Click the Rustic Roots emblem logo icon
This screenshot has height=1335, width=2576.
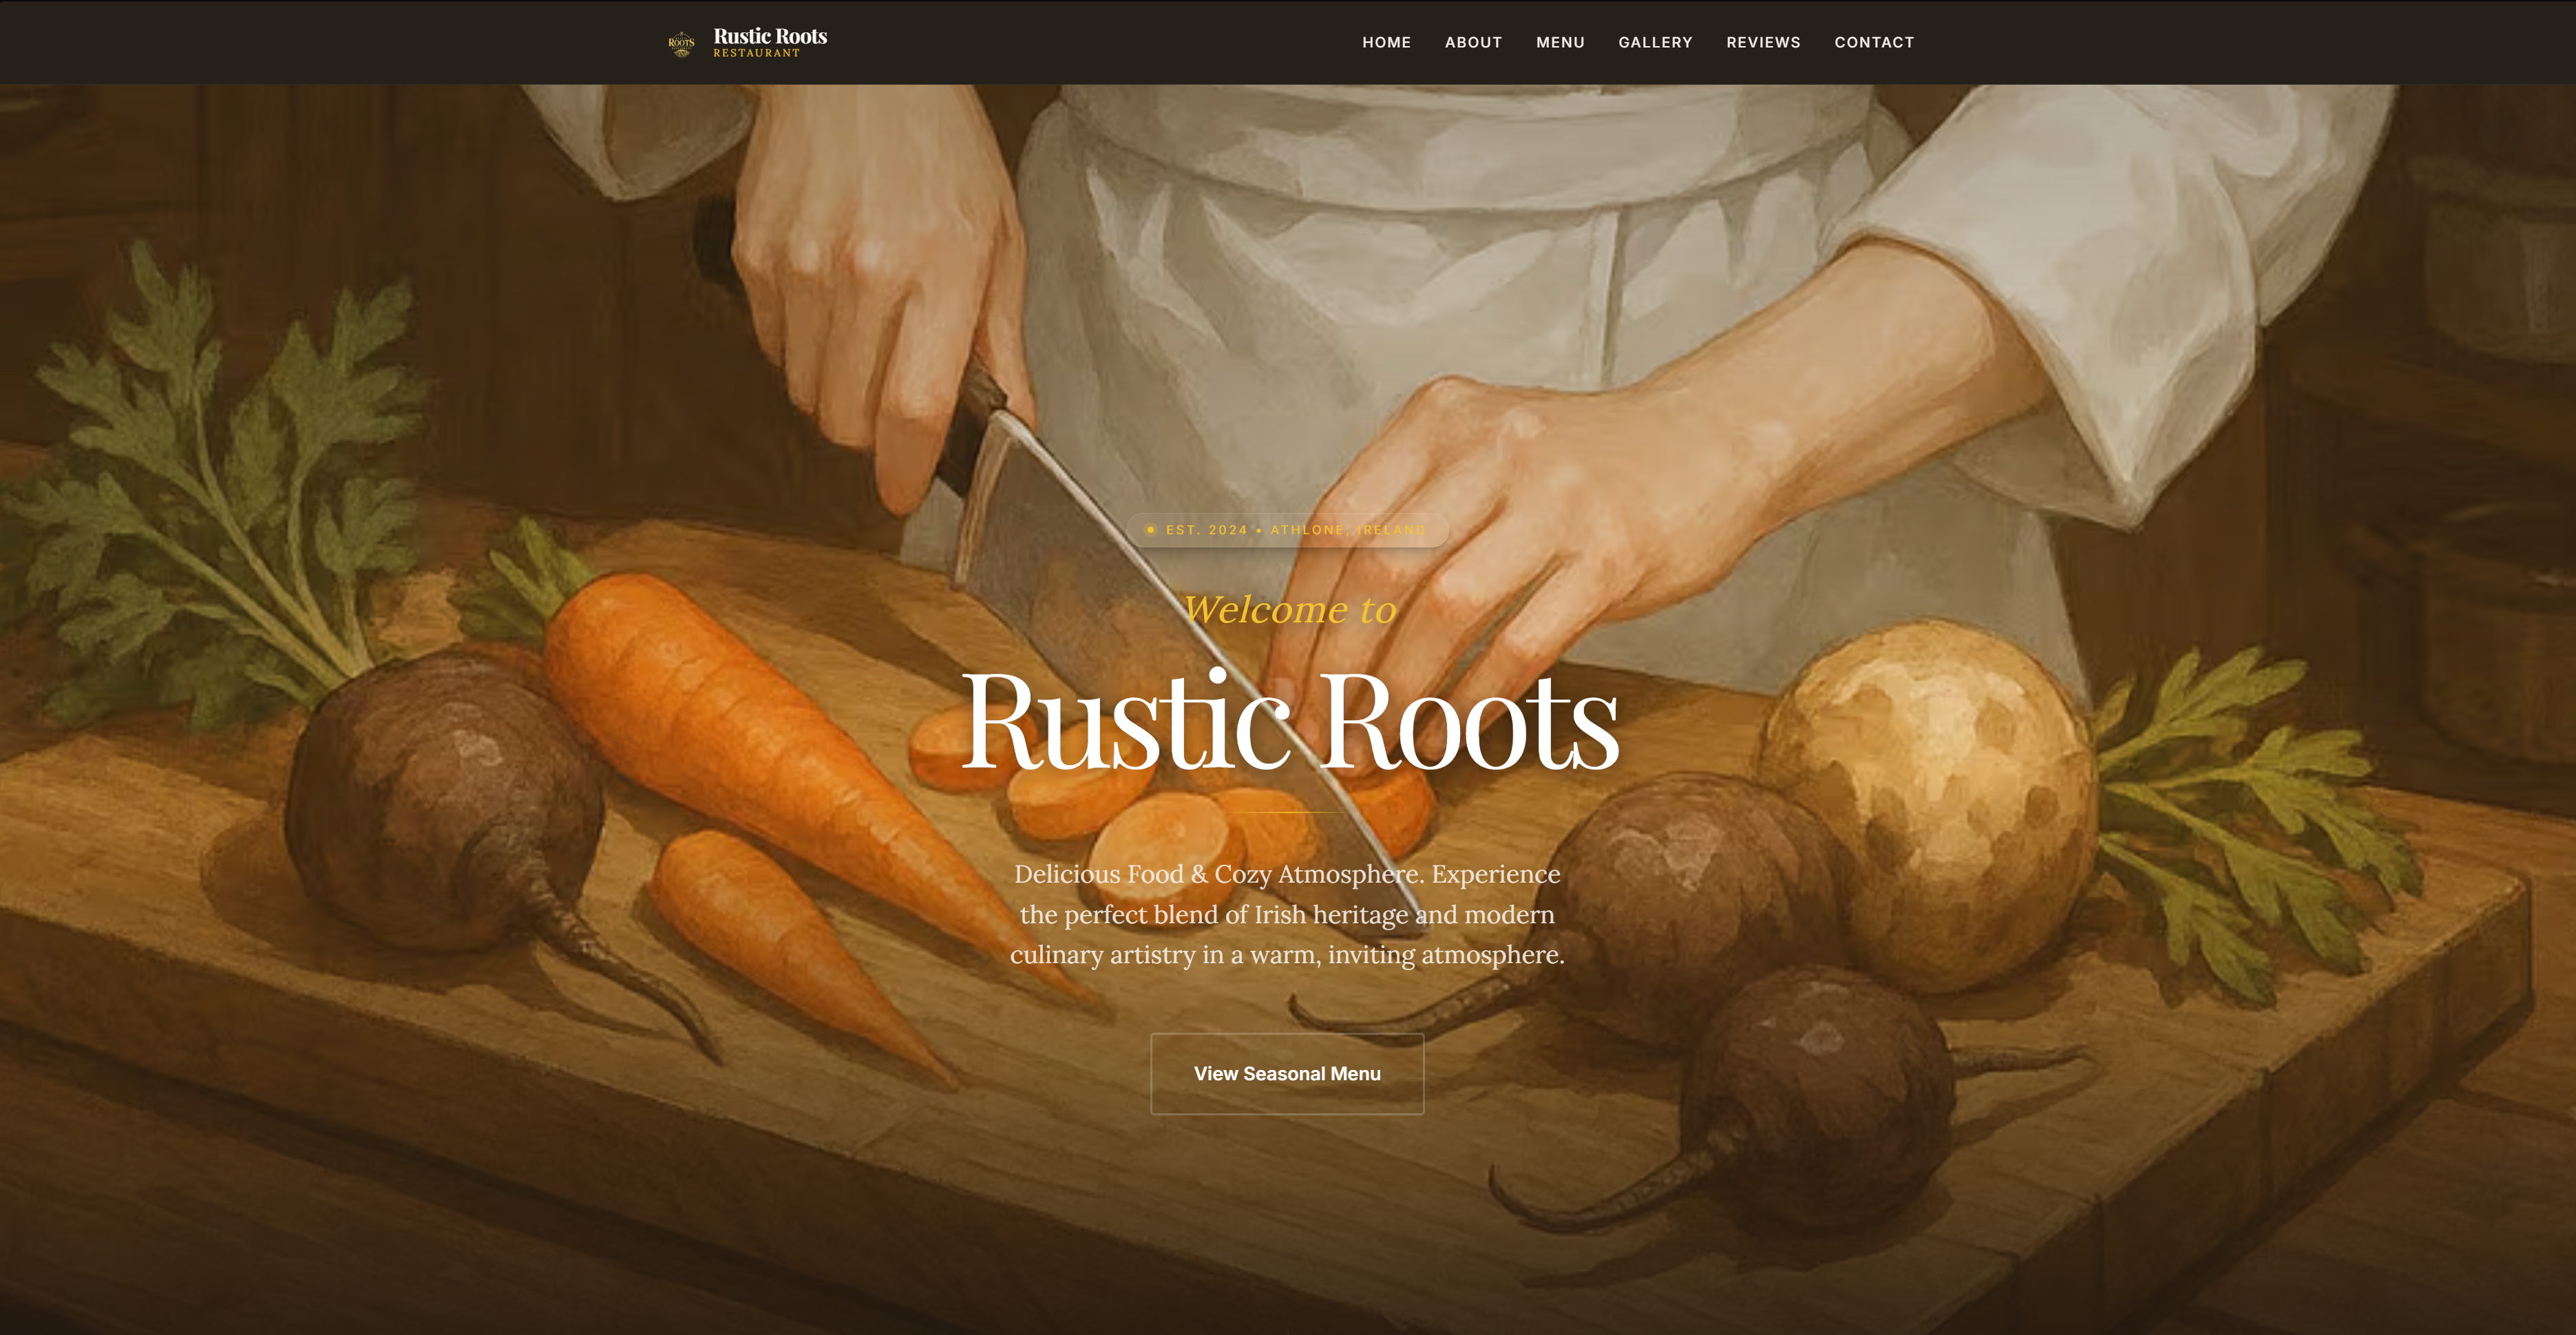click(x=681, y=43)
